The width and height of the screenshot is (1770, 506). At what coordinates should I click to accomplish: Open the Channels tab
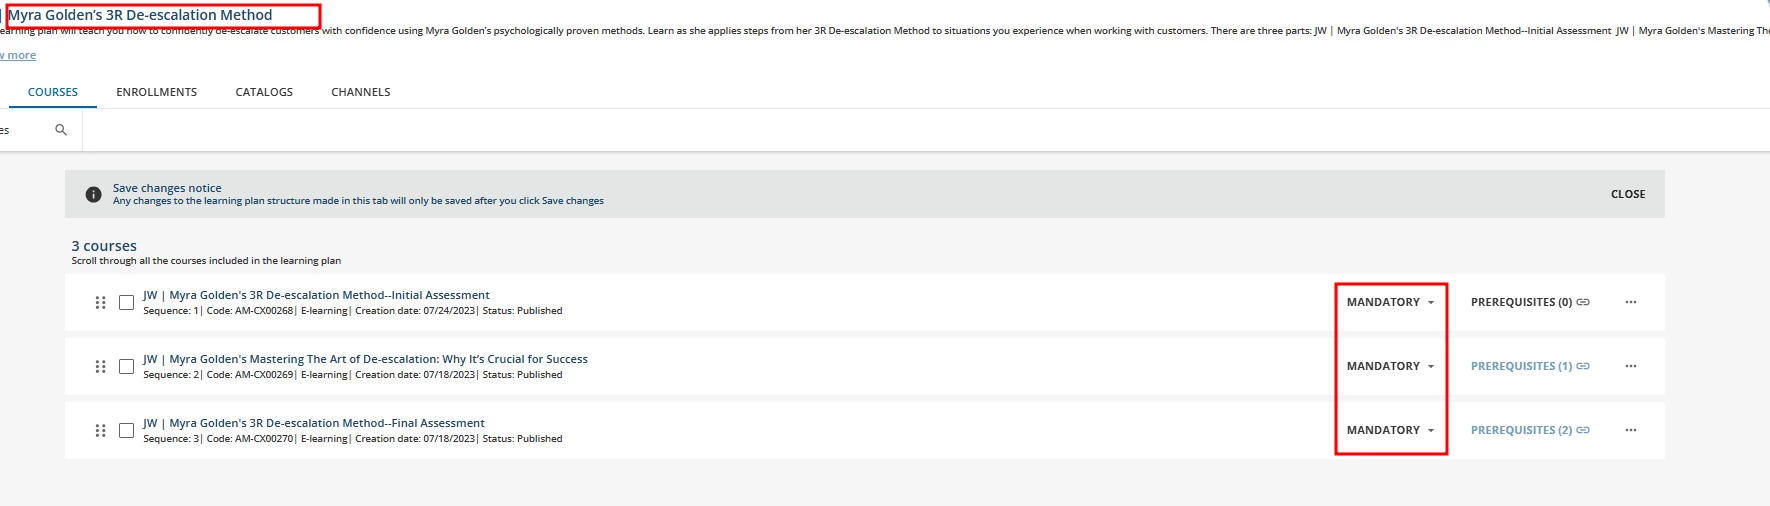pos(360,92)
